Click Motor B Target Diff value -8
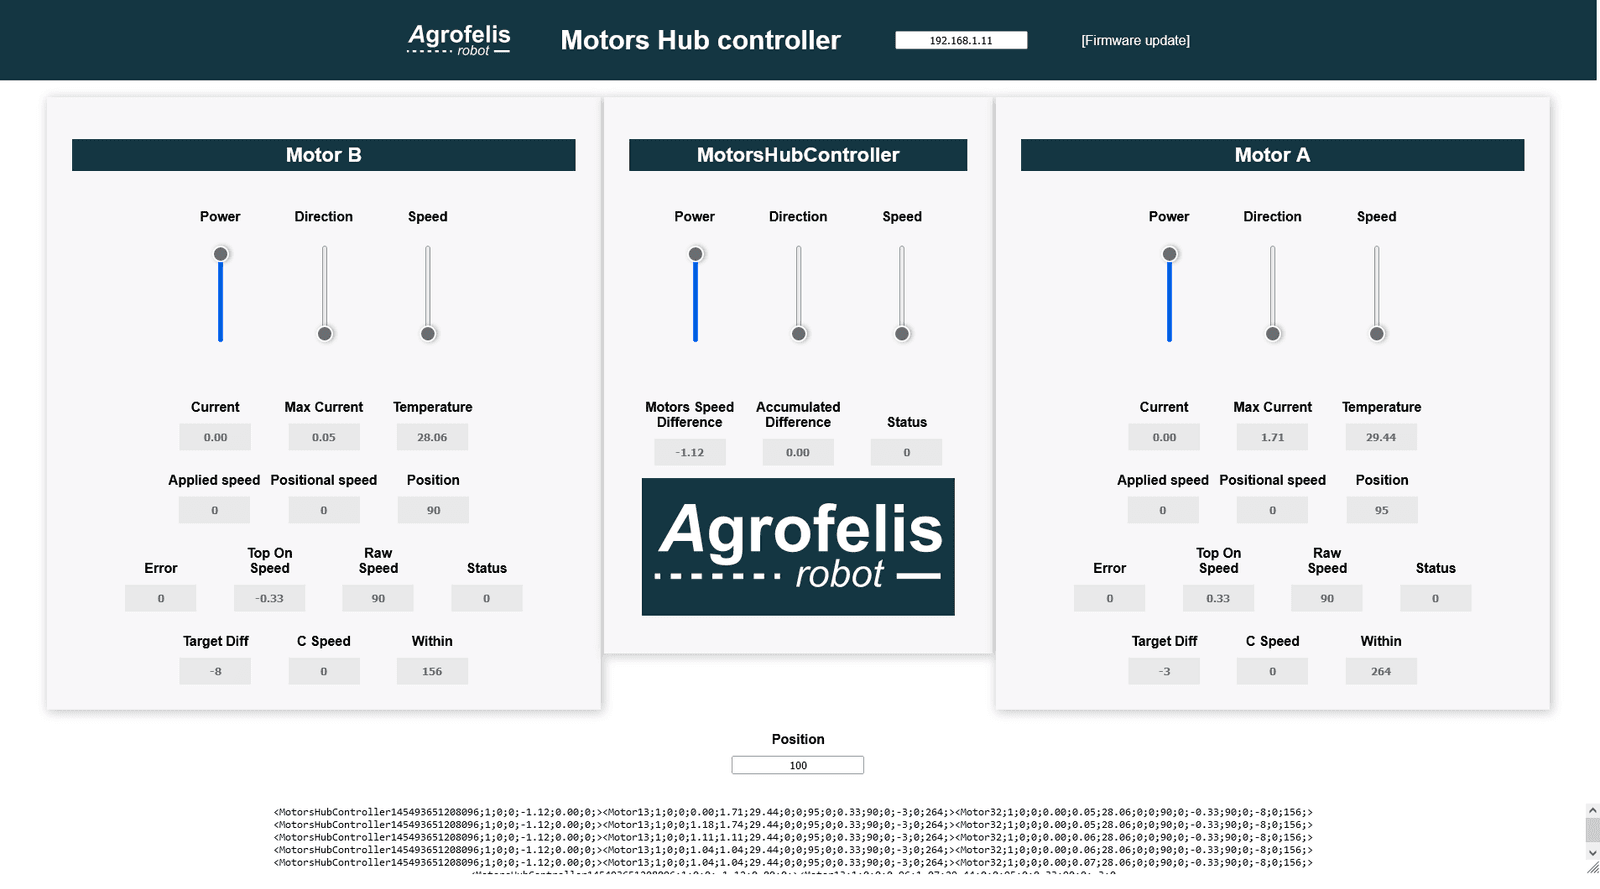1600x889 pixels. (x=215, y=671)
